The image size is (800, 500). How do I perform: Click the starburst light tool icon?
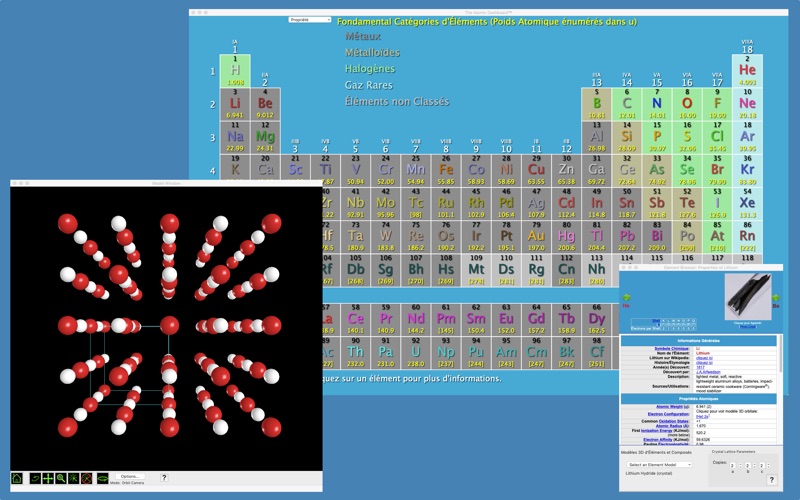click(x=73, y=478)
